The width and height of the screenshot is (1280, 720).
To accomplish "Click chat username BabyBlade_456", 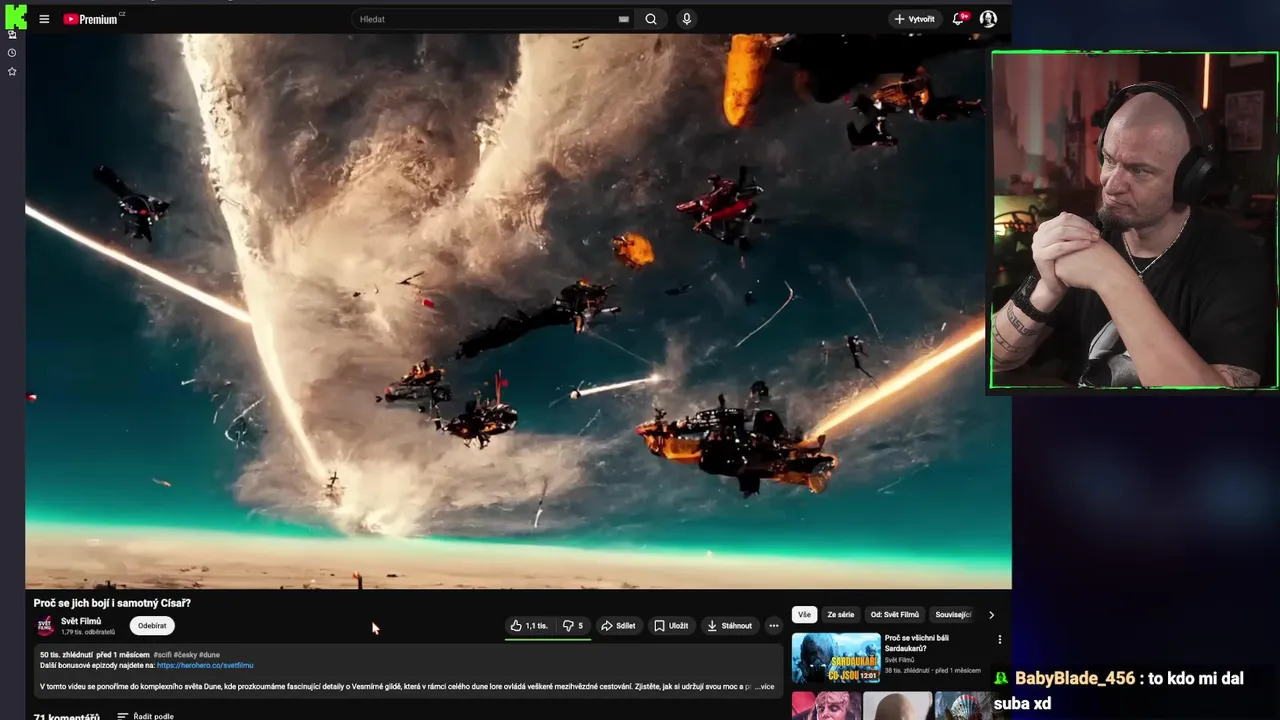I will [x=1075, y=678].
